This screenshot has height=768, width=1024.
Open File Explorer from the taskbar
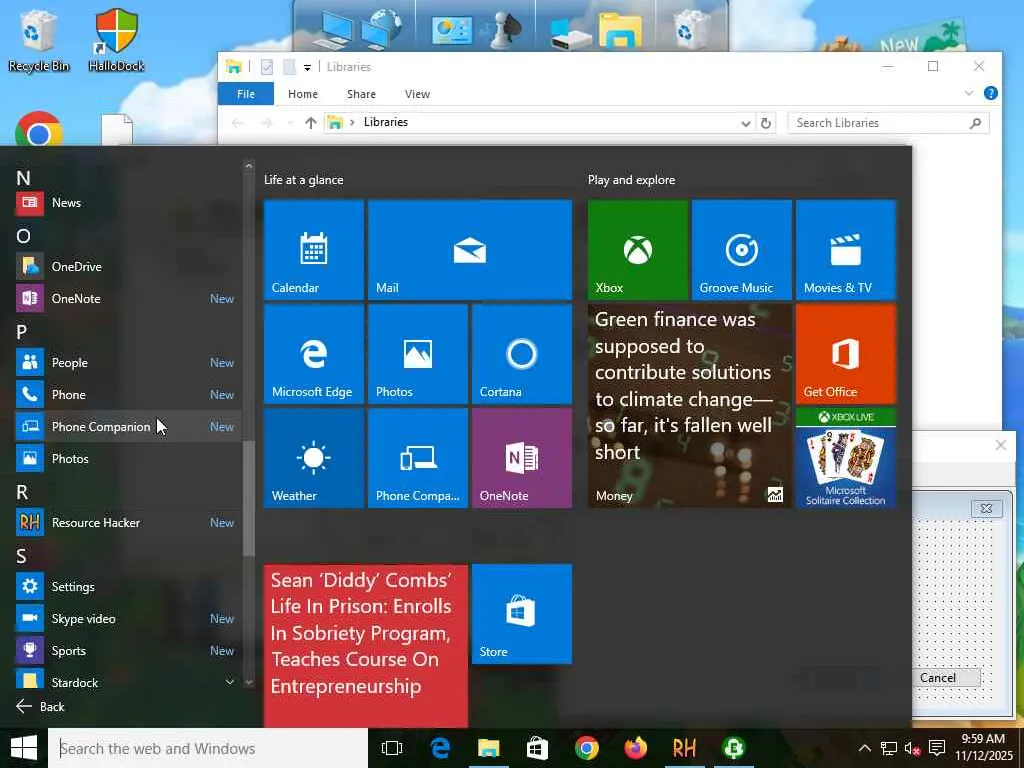pos(488,748)
